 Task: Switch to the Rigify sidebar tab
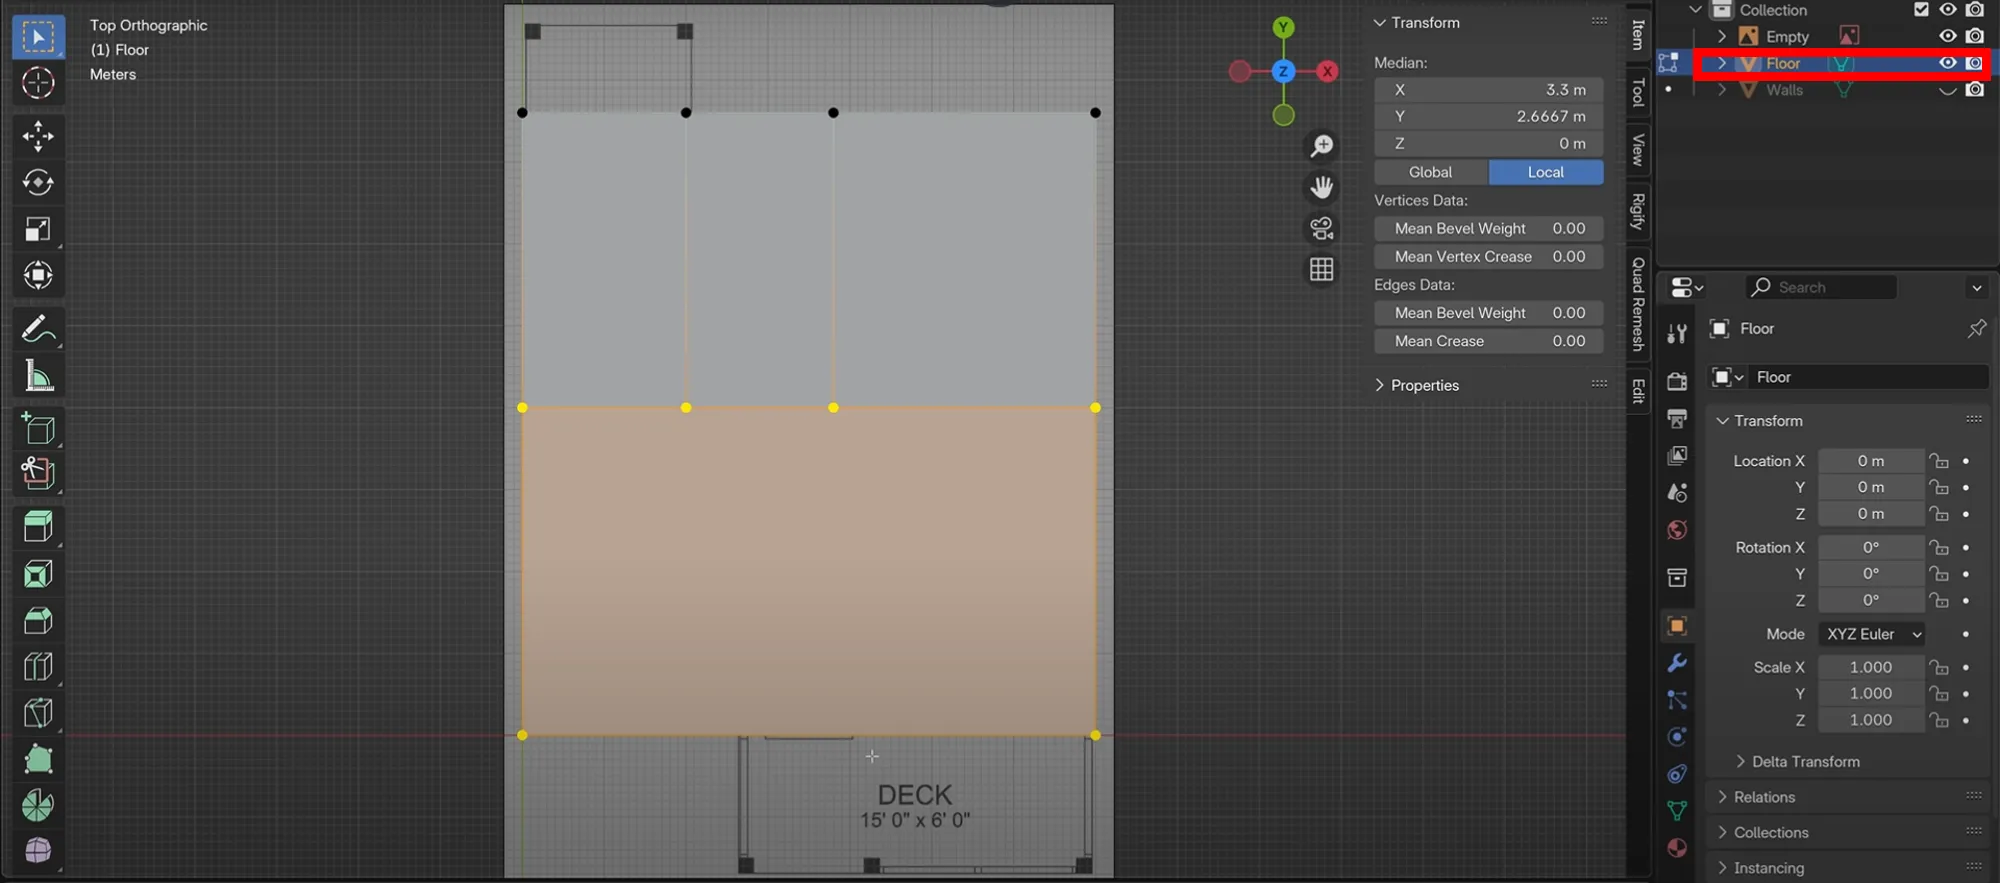(1638, 211)
